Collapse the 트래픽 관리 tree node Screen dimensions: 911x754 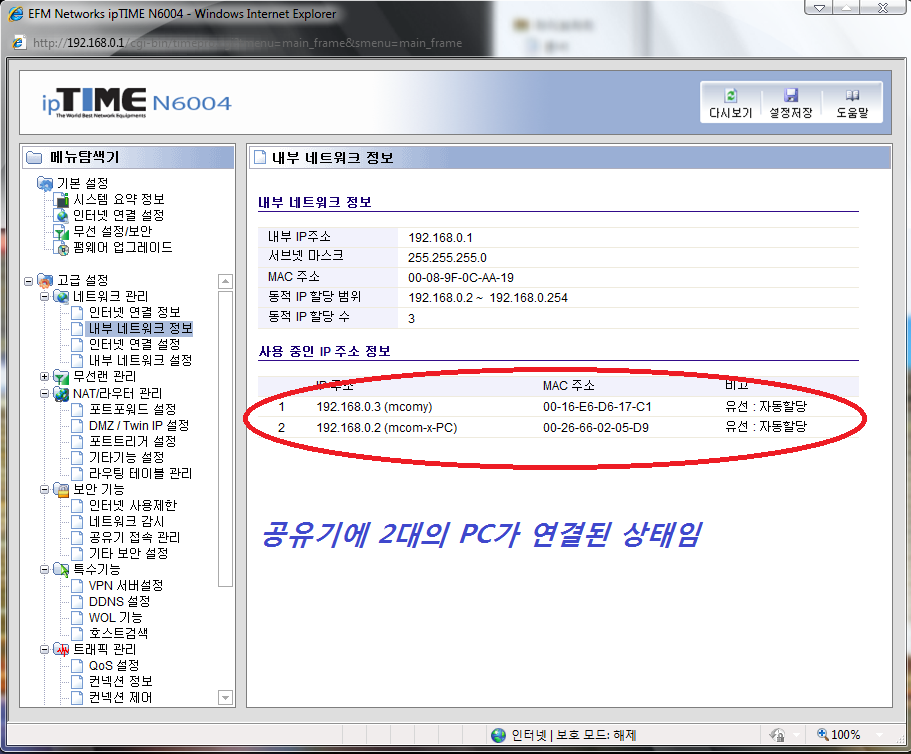pos(44,649)
